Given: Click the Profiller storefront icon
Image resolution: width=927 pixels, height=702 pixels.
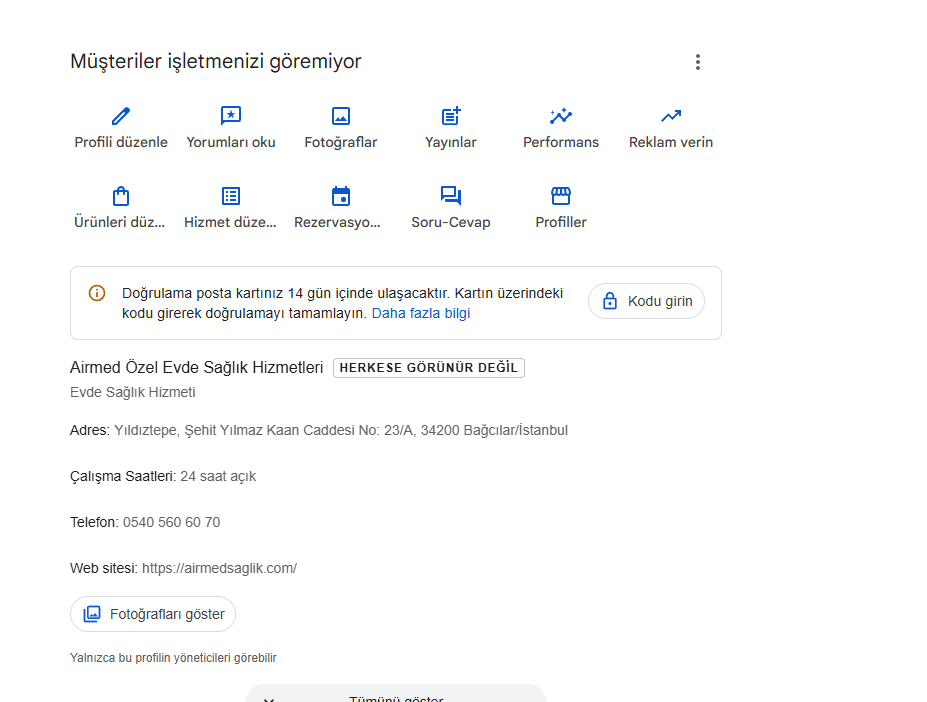Looking at the screenshot, I should click(x=560, y=196).
